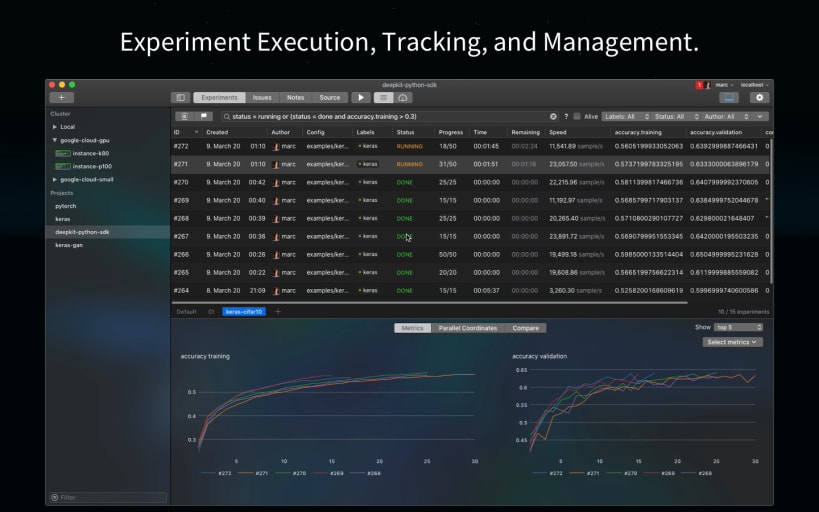This screenshot has width=819, height=512.
Task: Switch to the Experiments tab
Action: coord(219,98)
